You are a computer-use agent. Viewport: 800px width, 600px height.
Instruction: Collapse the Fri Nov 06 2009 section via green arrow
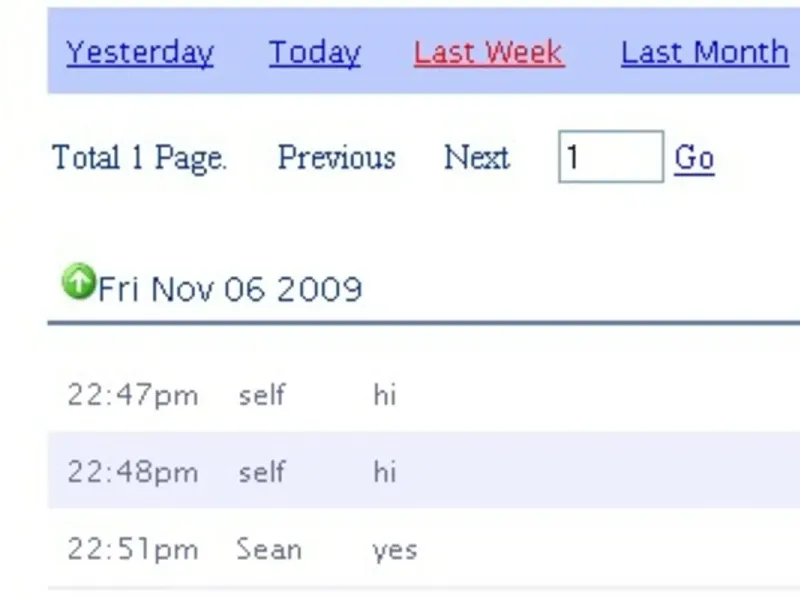click(x=77, y=282)
